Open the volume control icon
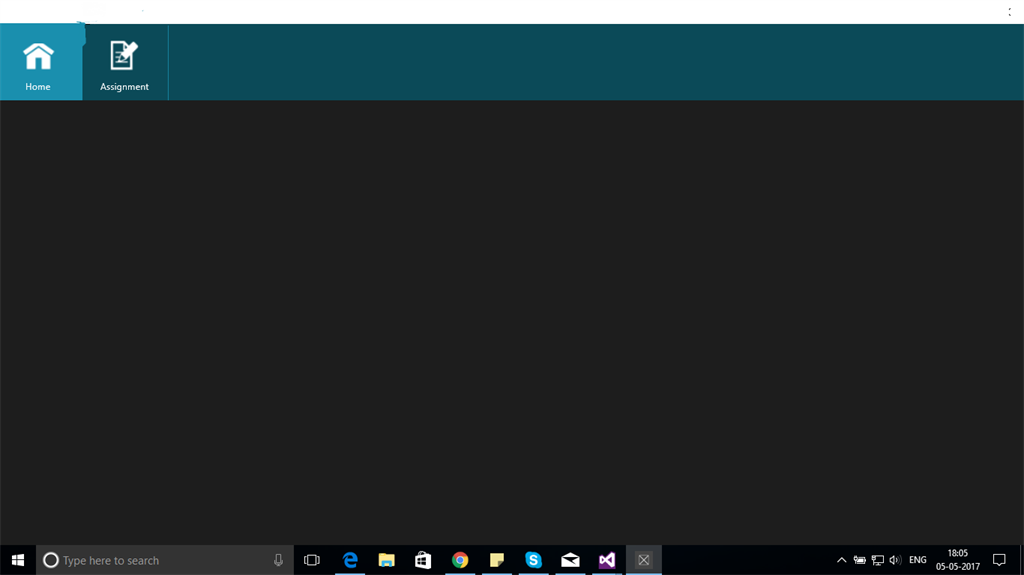Viewport: 1024px width, 575px height. point(895,560)
